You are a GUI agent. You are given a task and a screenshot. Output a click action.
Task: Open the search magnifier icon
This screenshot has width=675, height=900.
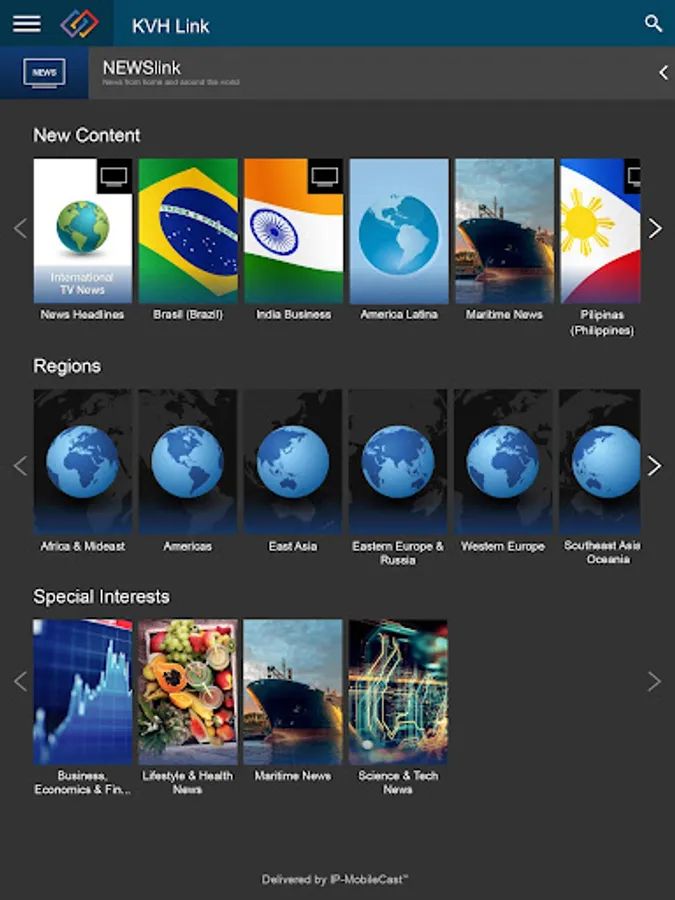[653, 24]
